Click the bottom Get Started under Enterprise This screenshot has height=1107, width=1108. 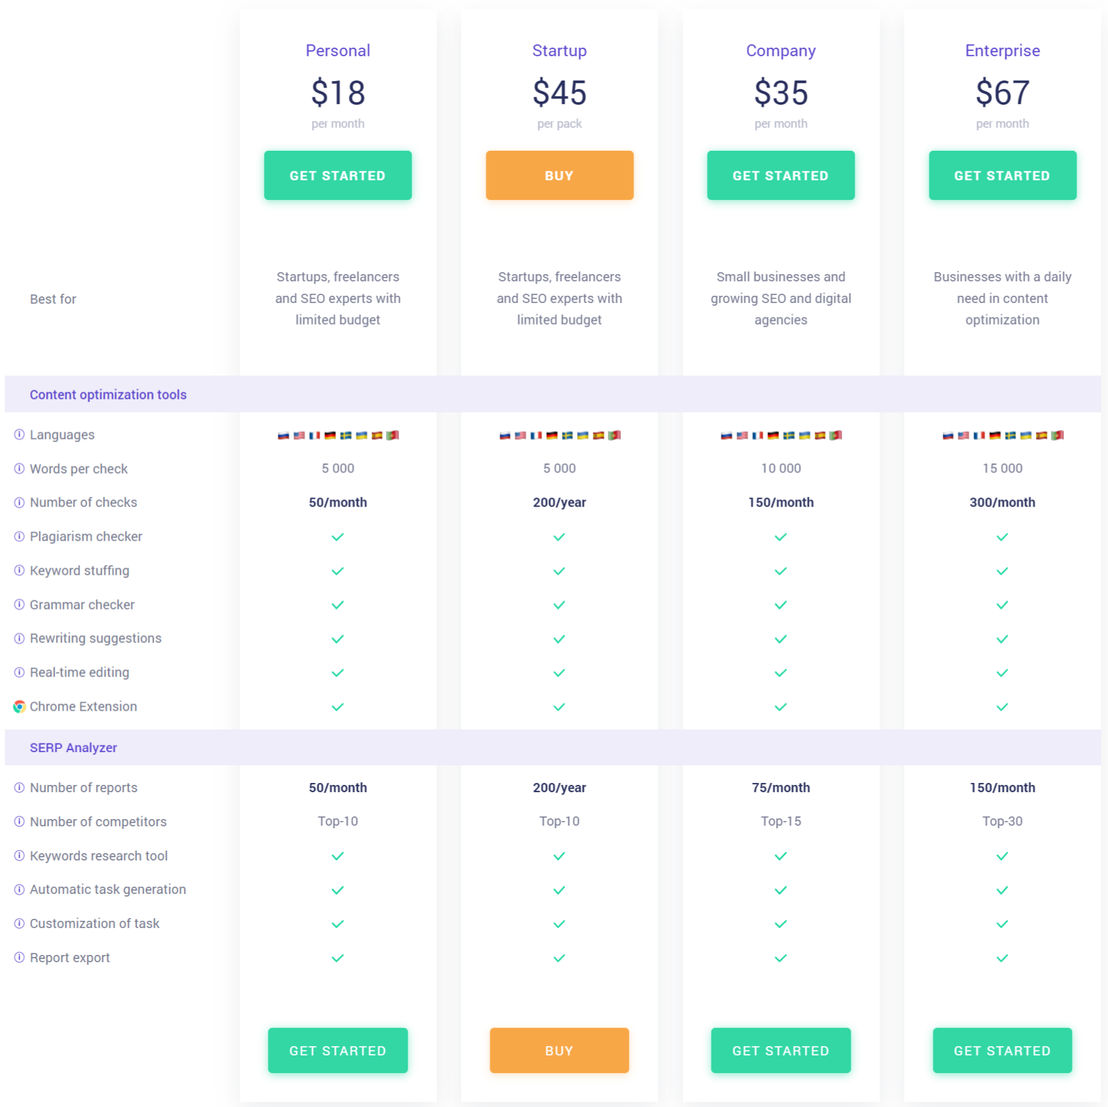(x=1002, y=1050)
